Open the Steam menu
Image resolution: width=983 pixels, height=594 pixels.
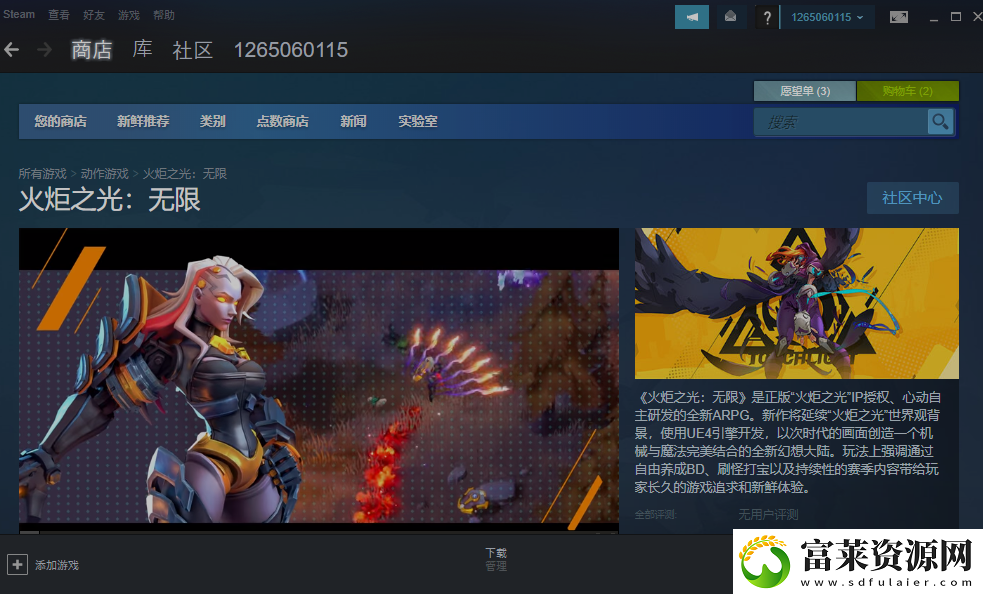tap(19, 14)
